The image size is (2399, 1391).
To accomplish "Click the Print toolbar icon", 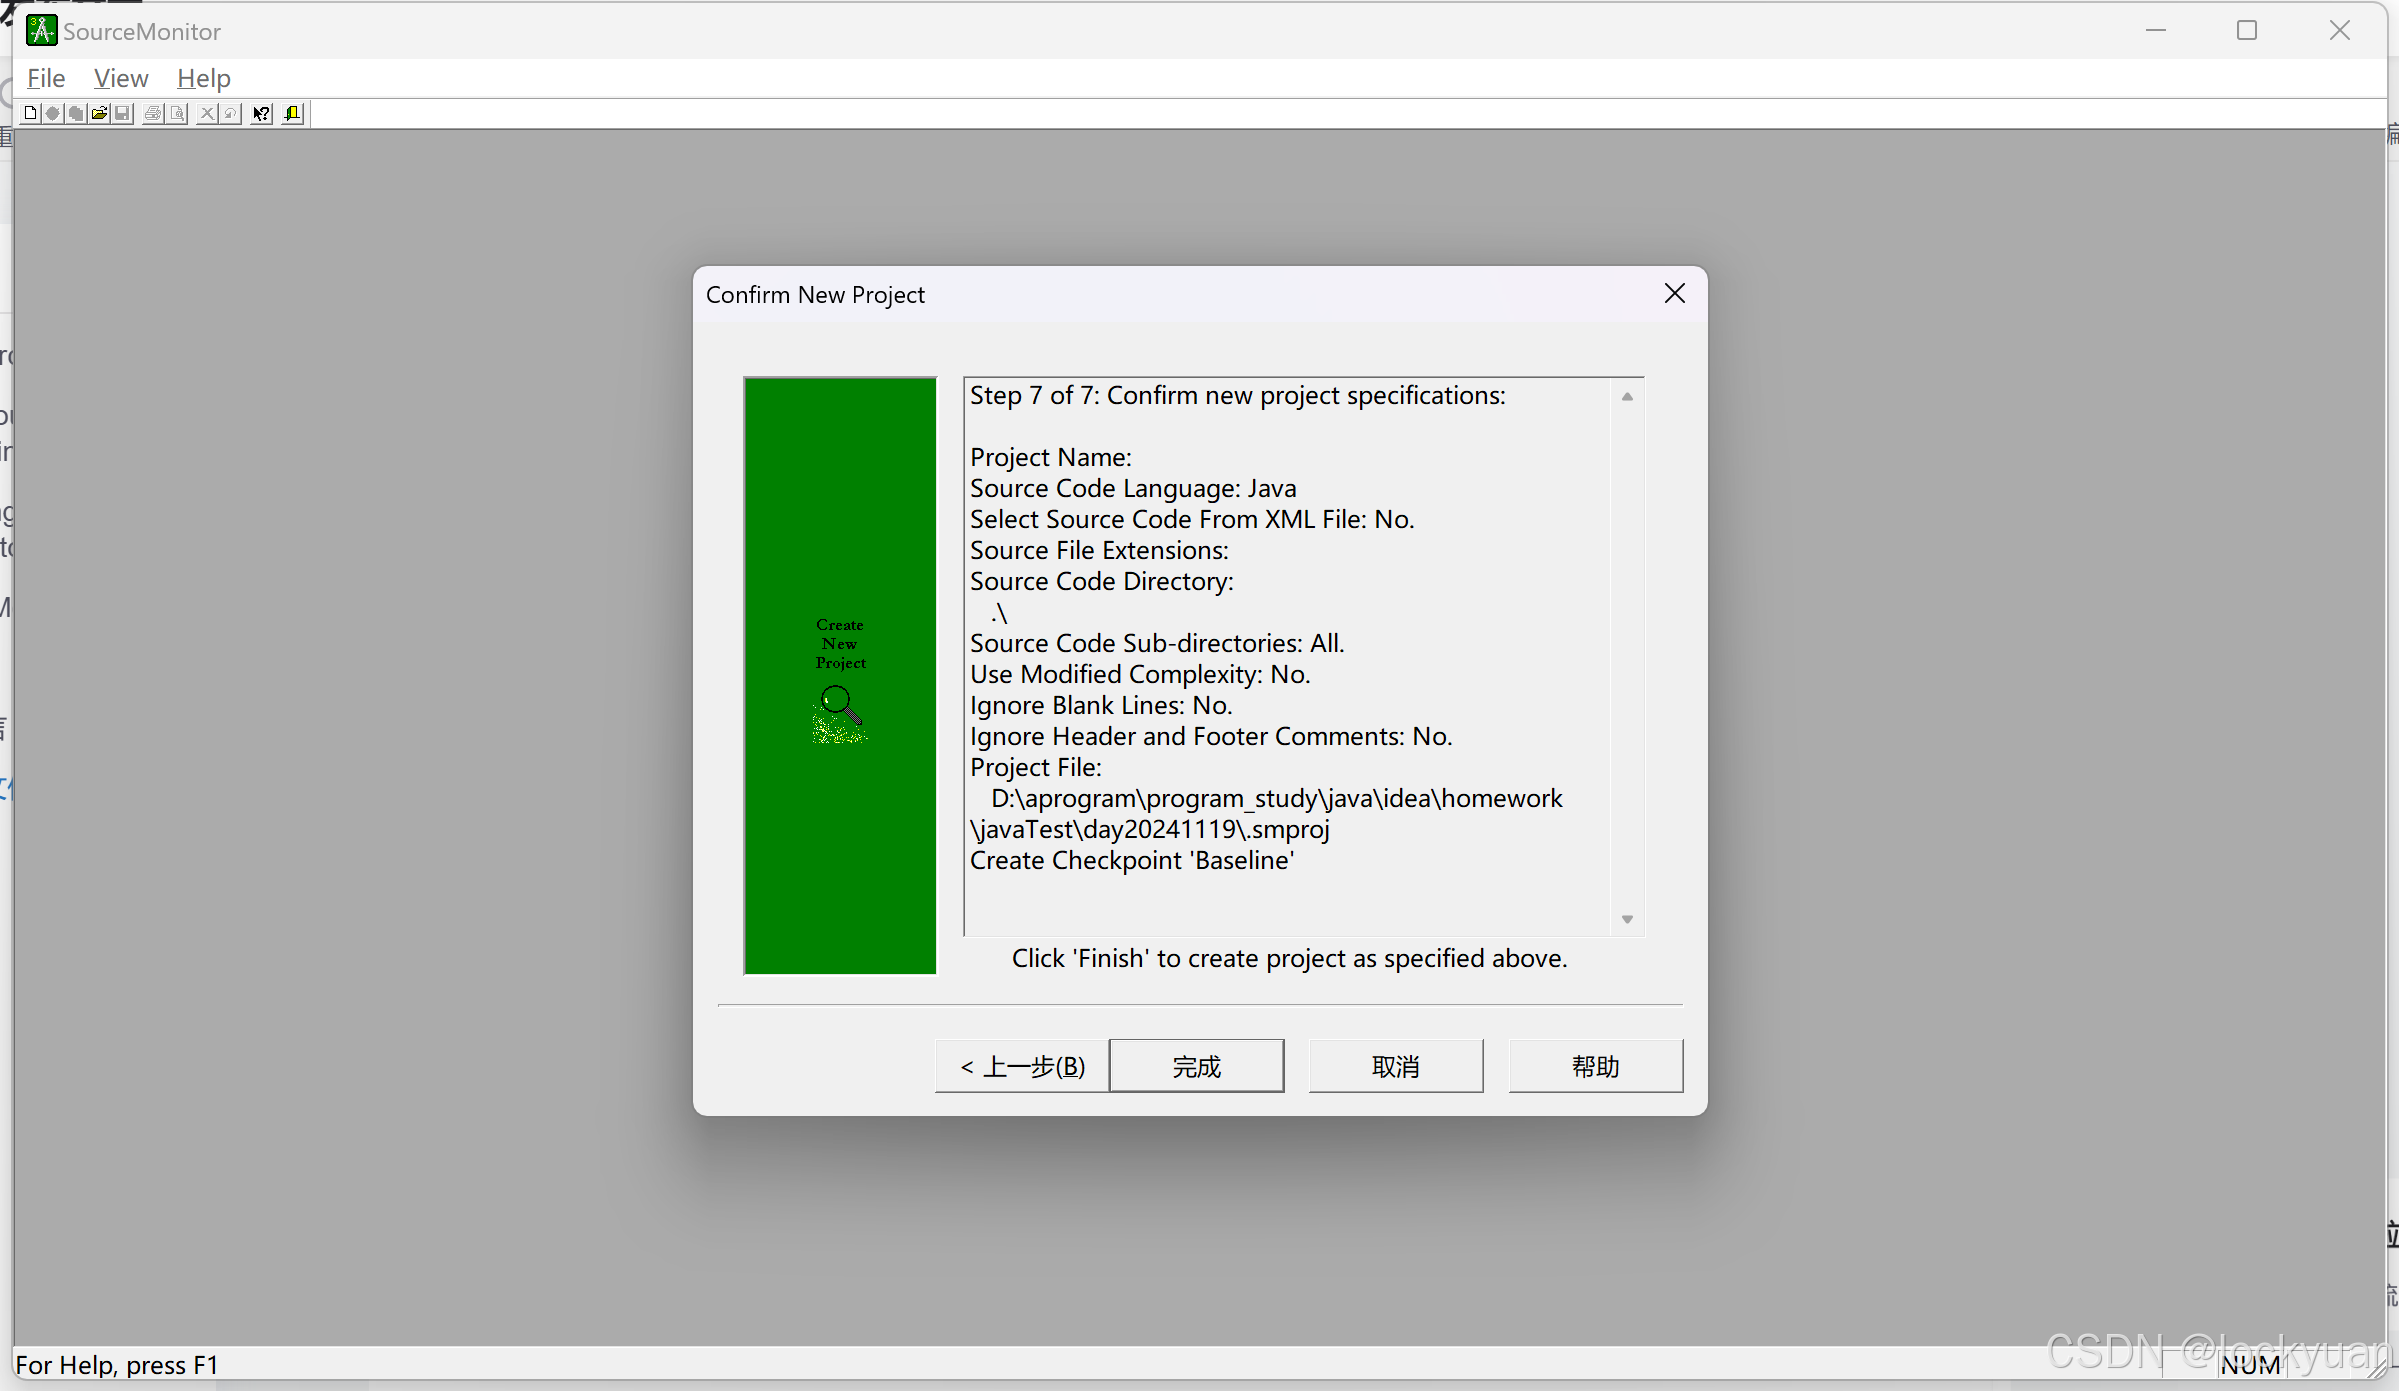I will (x=153, y=113).
